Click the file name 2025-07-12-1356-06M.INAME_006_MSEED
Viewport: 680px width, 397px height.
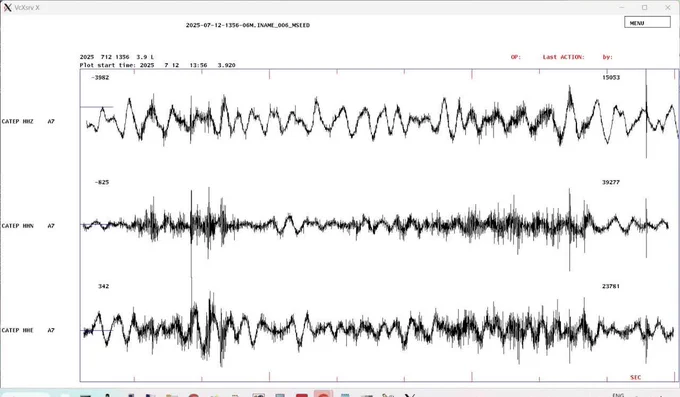coord(248,25)
